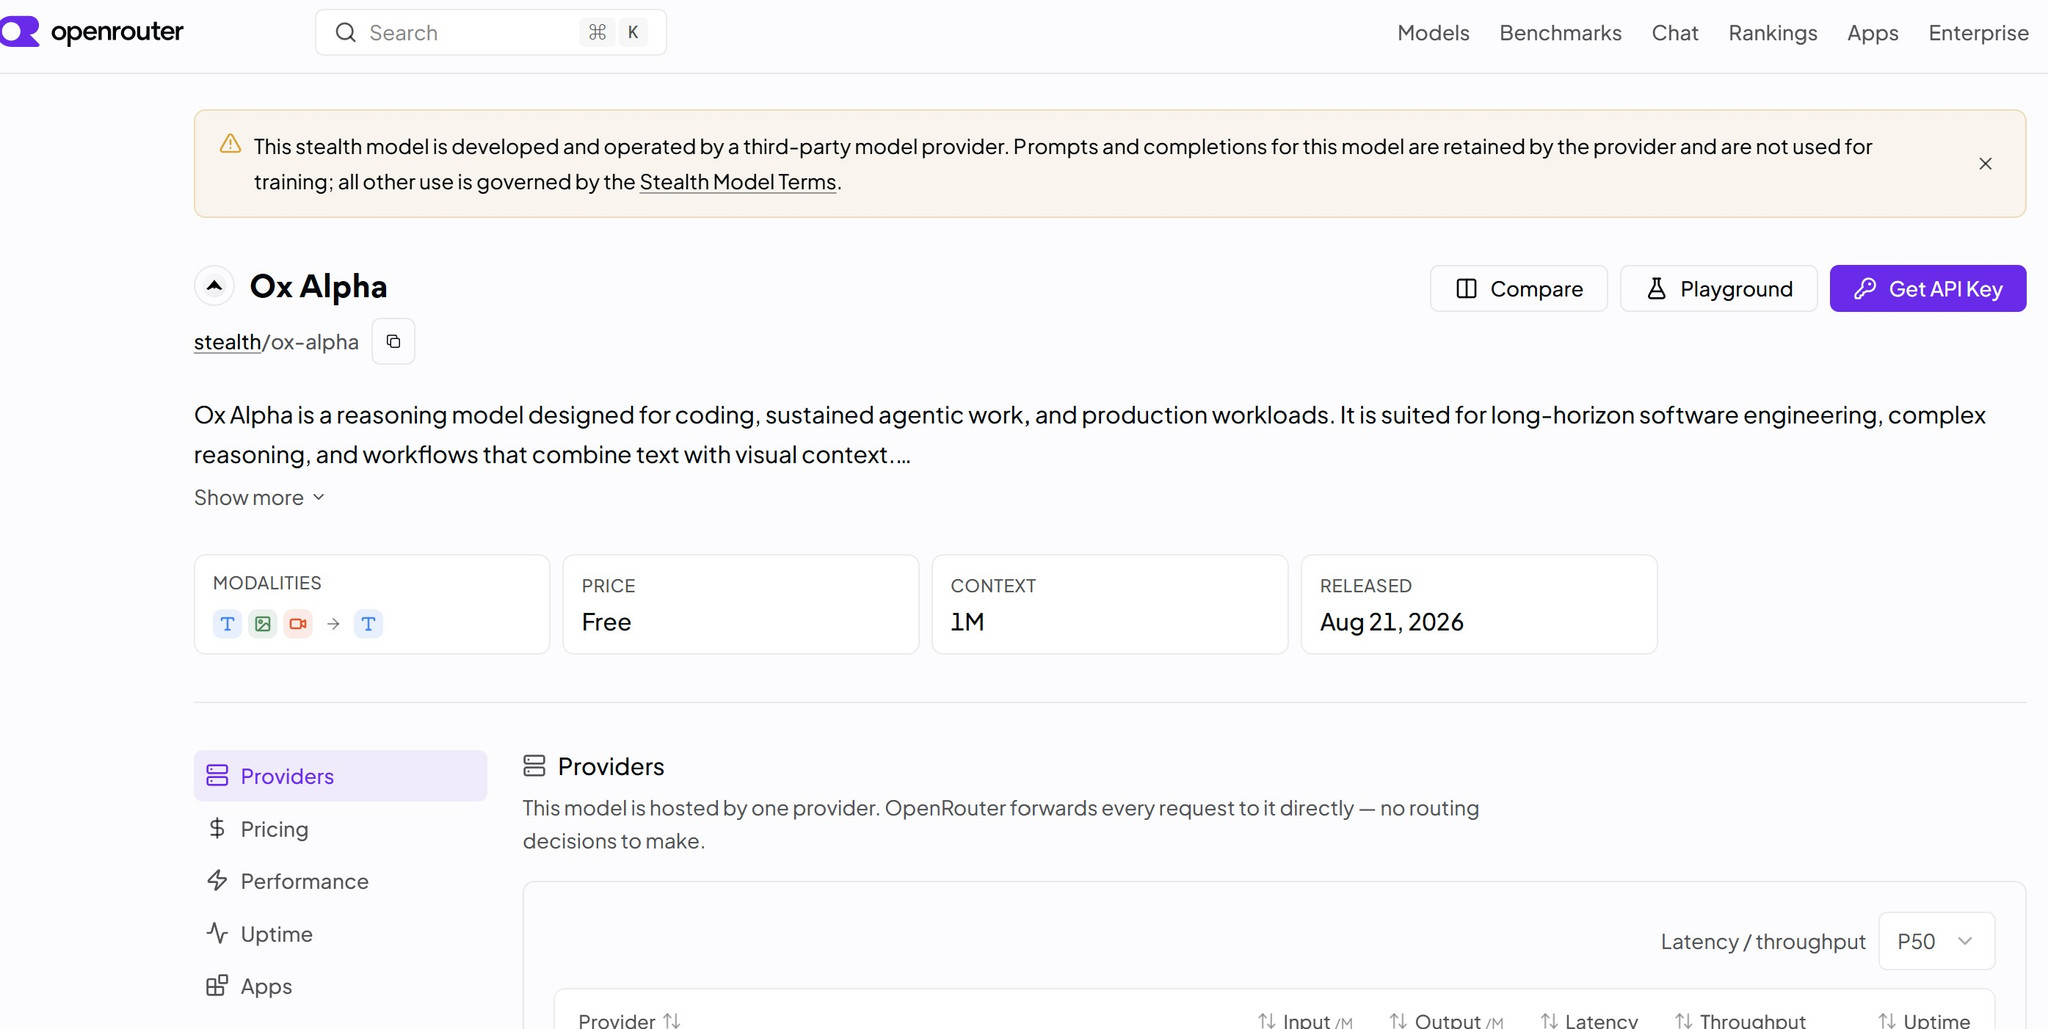This screenshot has height=1029, width=2048.
Task: Sort the table by Output price
Action: tap(1446, 1020)
